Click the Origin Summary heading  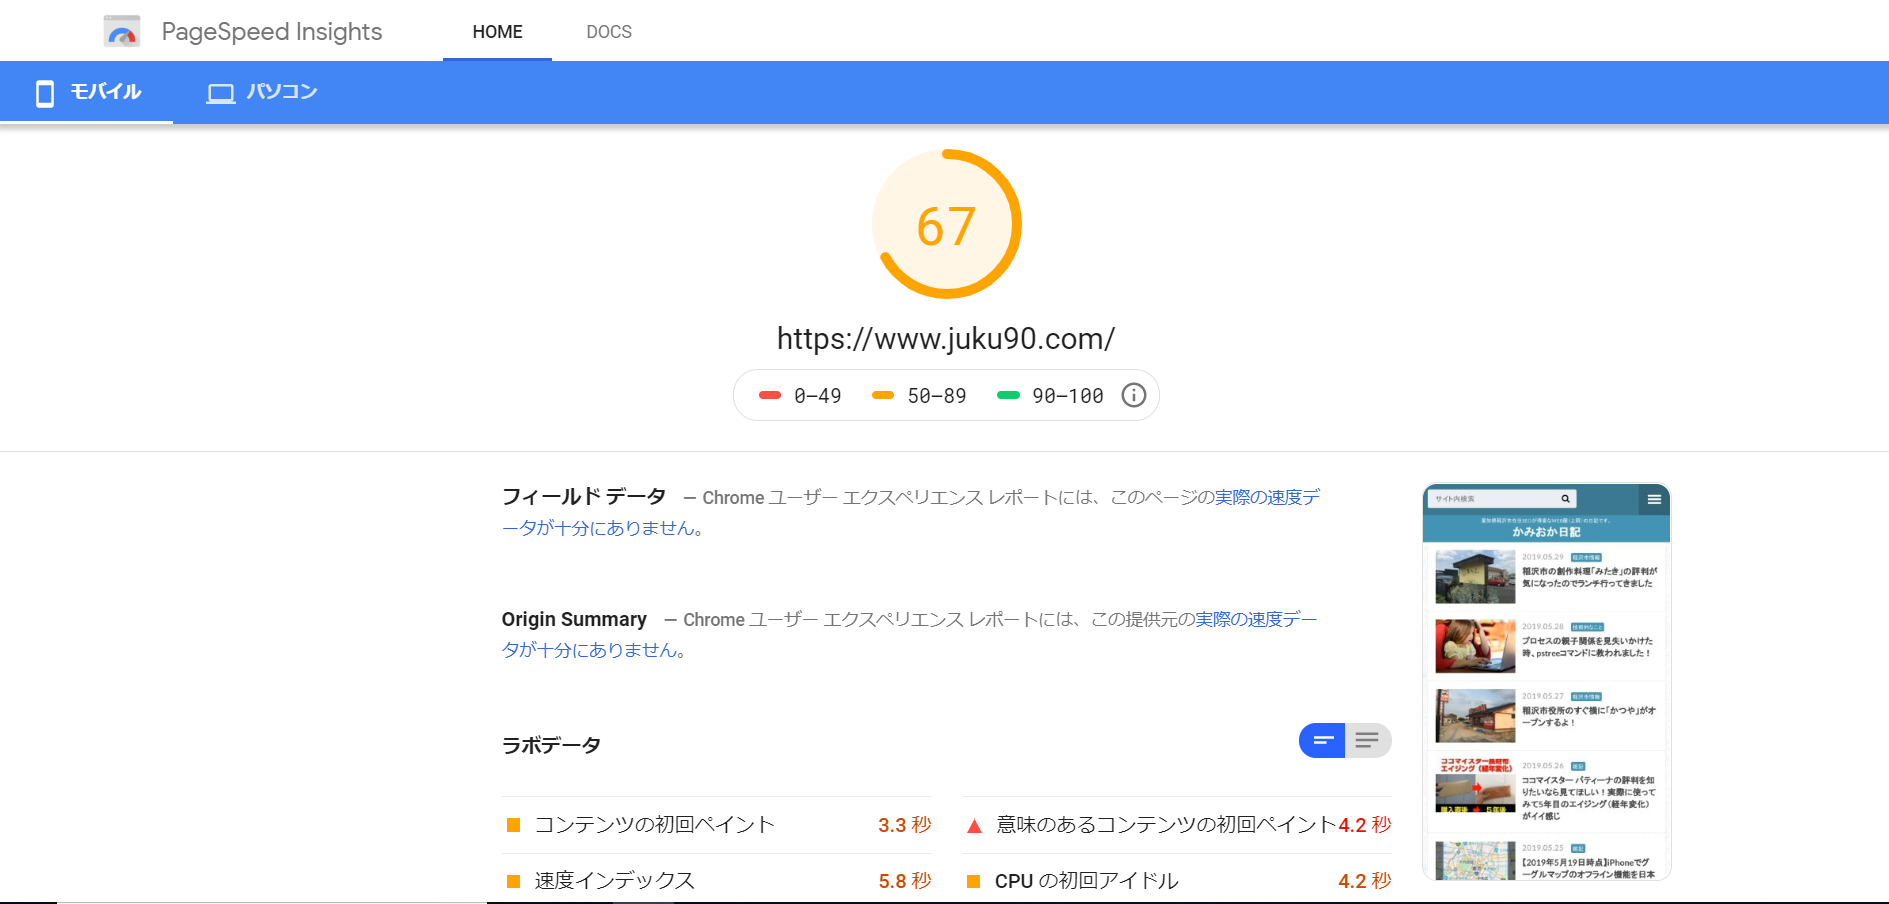(574, 619)
